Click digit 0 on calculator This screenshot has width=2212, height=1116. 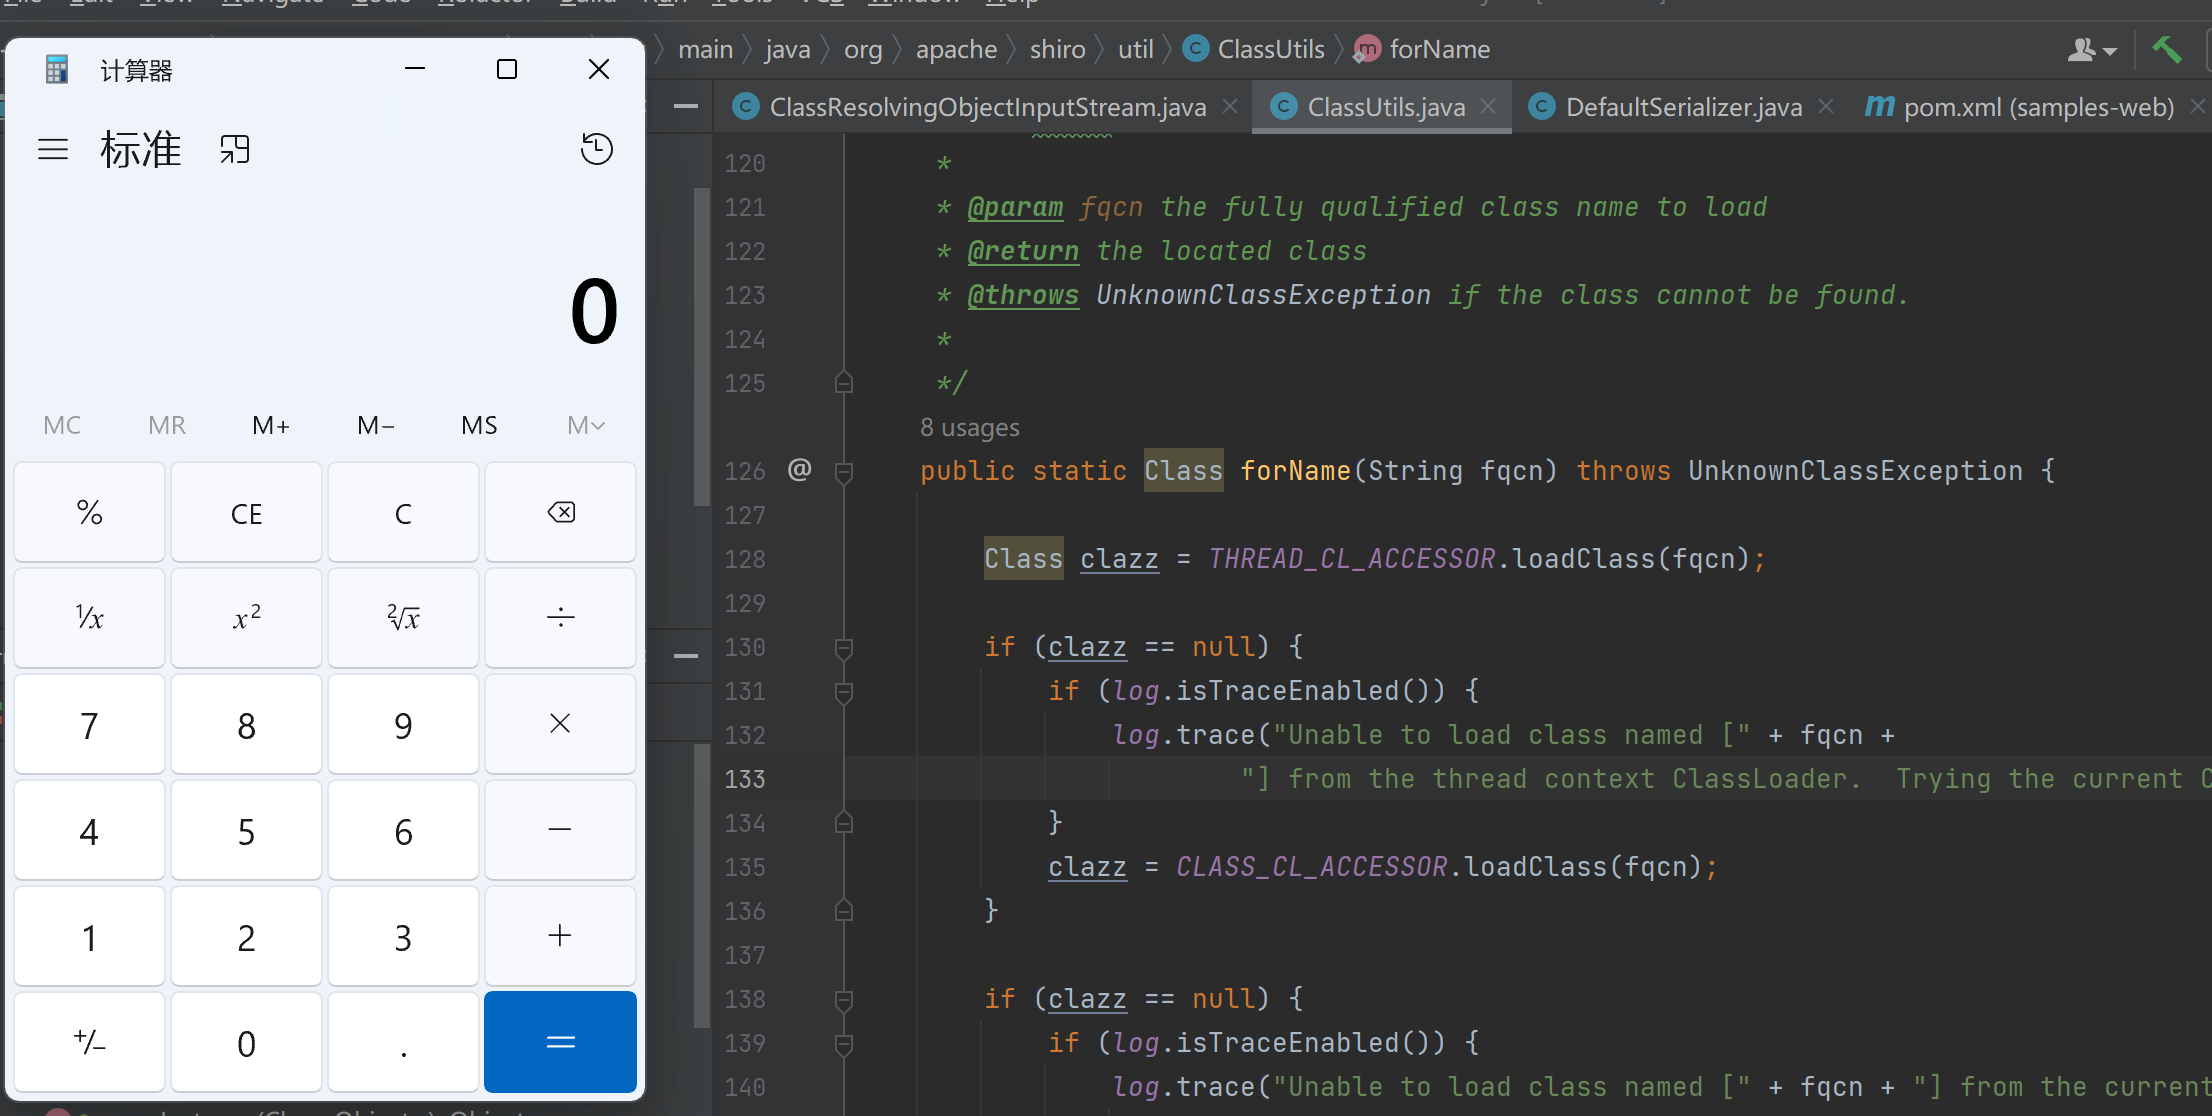pyautogui.click(x=247, y=1042)
